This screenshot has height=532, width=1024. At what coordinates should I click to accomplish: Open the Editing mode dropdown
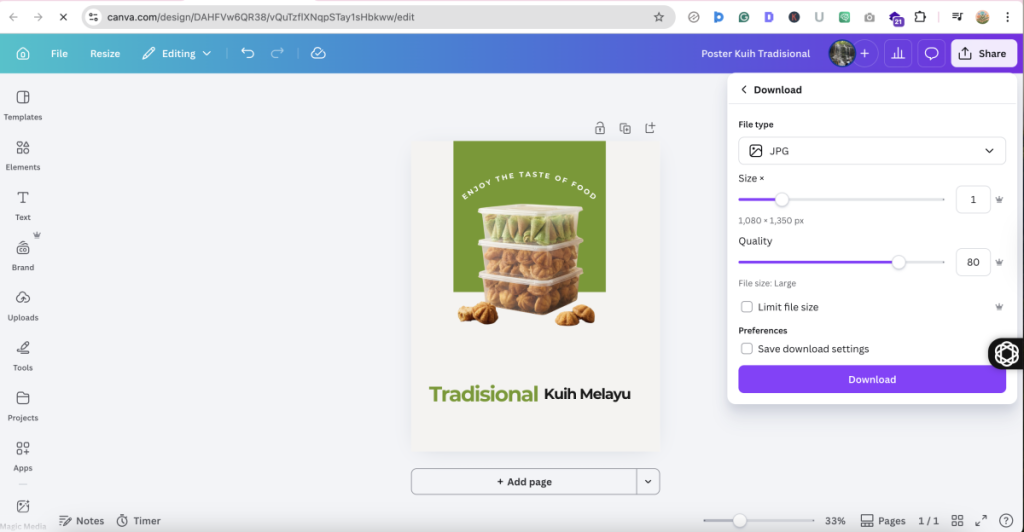pyautogui.click(x=176, y=54)
